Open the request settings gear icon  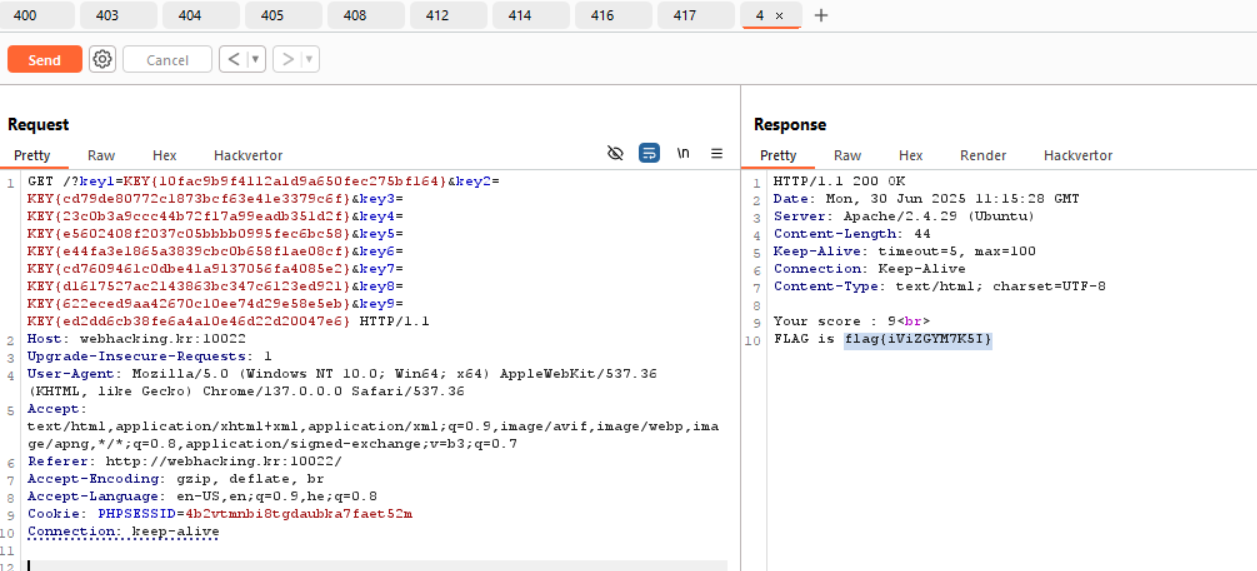pyautogui.click(x=102, y=59)
